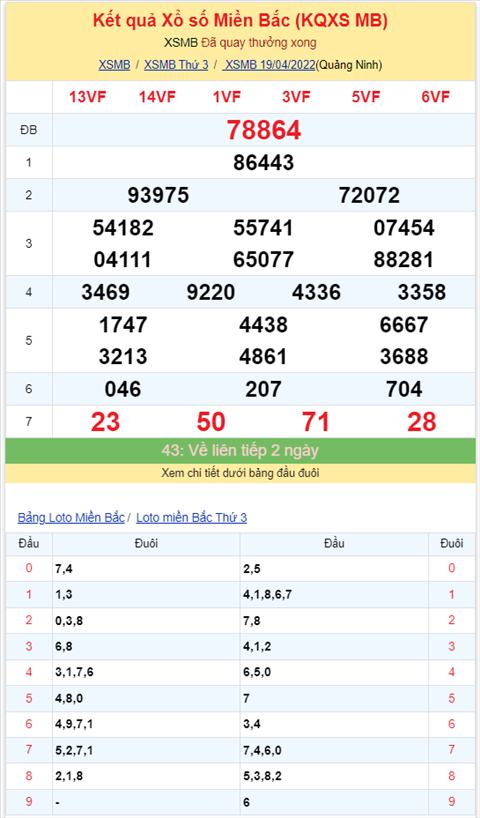Screen dimensions: 480x818
Task: Click third prize number 07454
Action: [404, 228]
